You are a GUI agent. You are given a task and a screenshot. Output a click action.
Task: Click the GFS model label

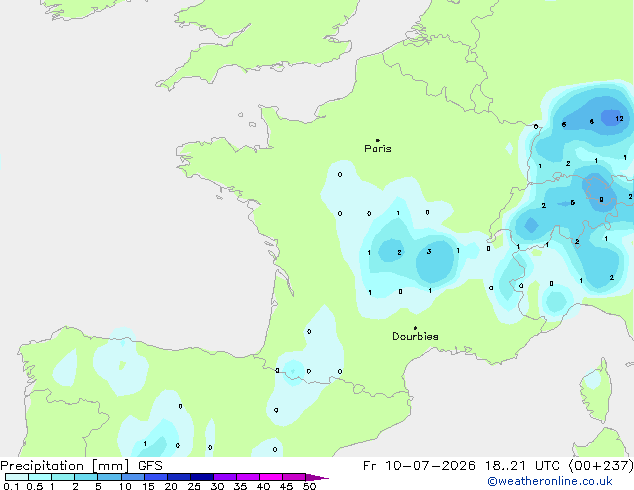pos(150,466)
